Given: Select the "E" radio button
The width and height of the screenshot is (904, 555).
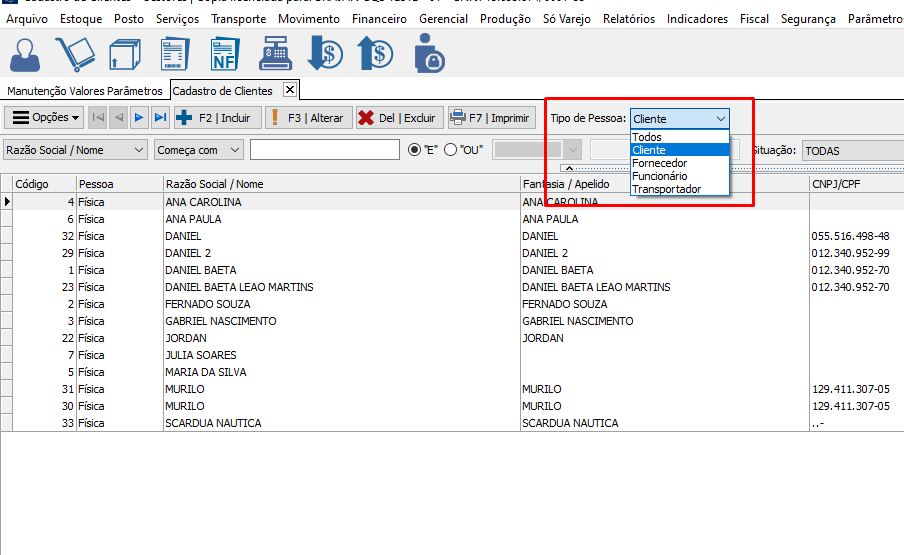Looking at the screenshot, I should (x=415, y=150).
